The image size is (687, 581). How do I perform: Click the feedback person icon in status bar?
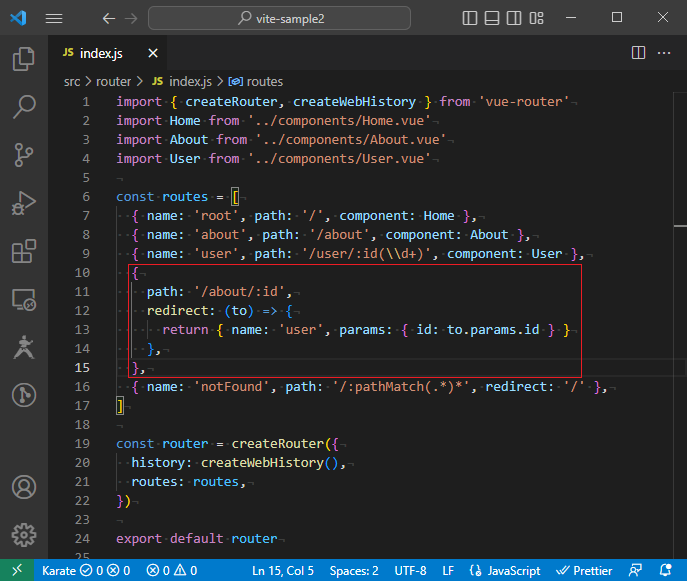[635, 570]
